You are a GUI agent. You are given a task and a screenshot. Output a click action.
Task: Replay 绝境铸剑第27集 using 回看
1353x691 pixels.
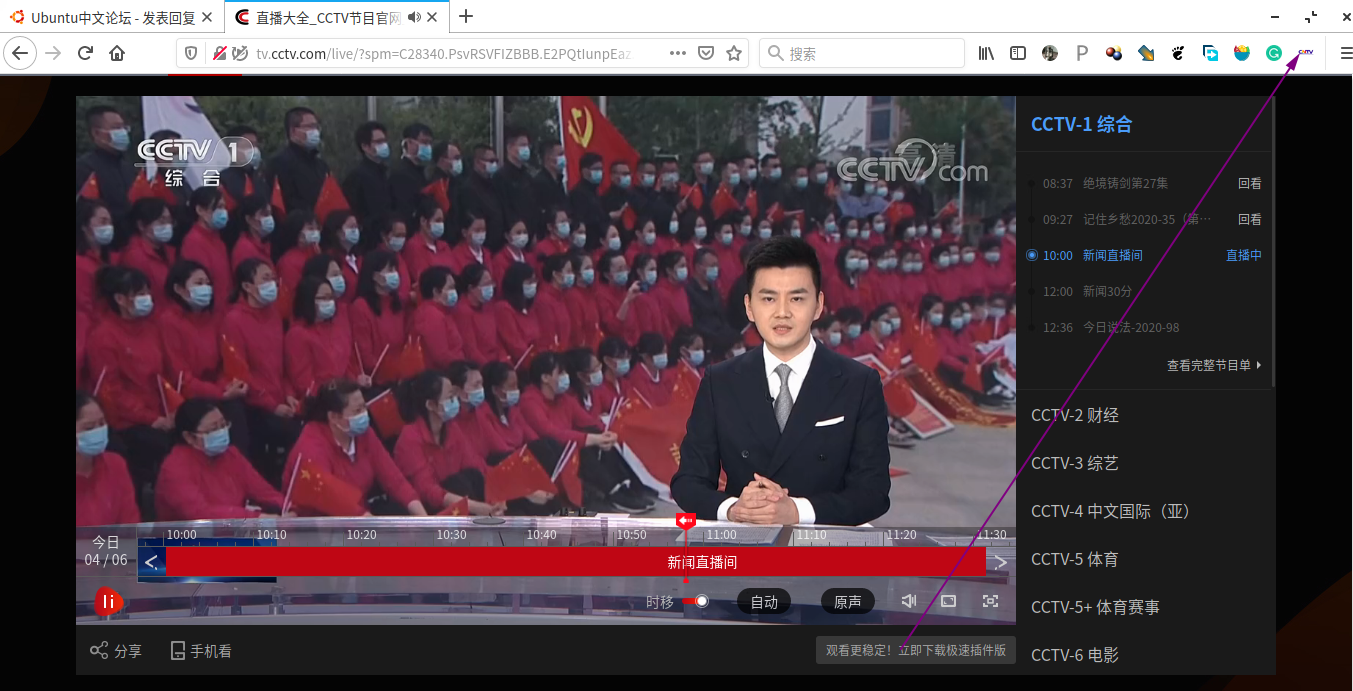click(x=1250, y=184)
